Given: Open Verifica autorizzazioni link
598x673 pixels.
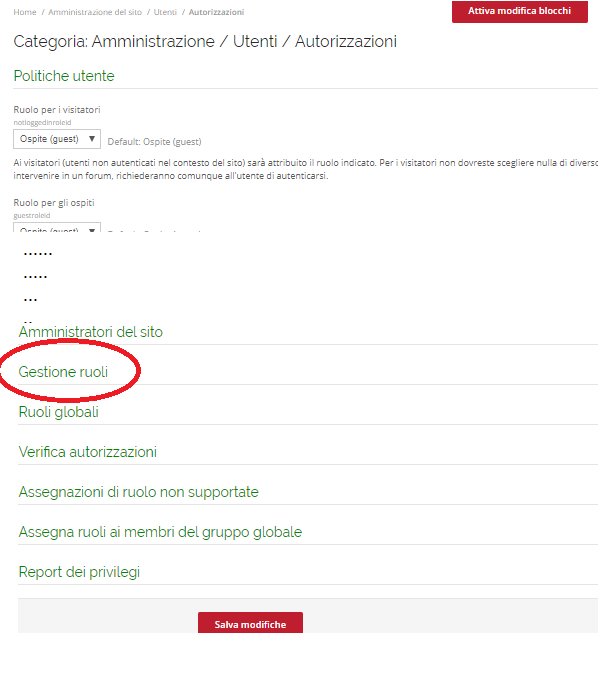Looking at the screenshot, I should [x=88, y=452].
